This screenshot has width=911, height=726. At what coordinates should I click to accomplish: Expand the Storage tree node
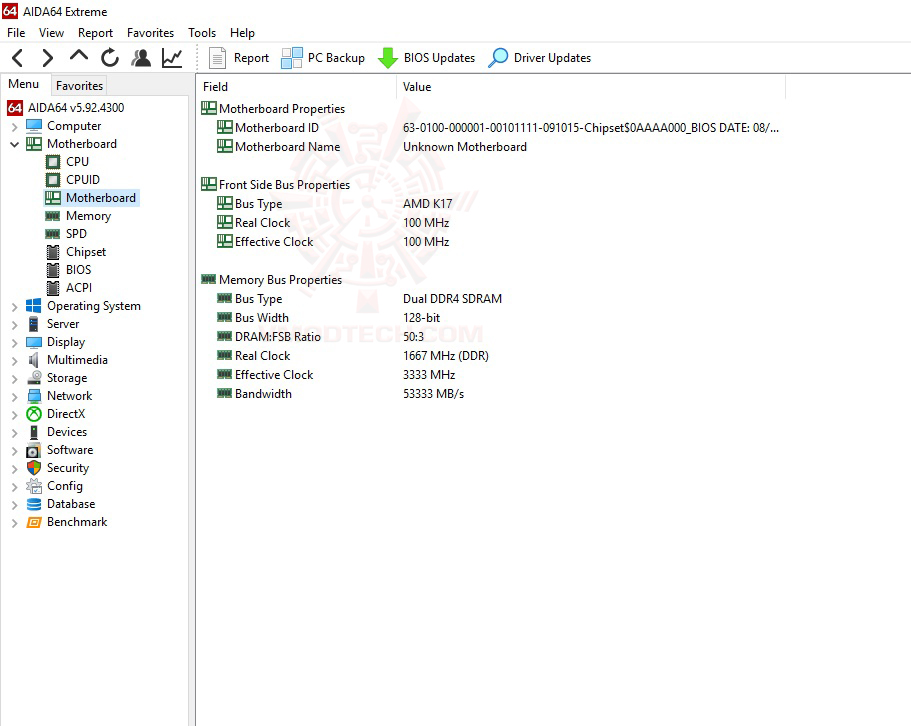coord(15,379)
